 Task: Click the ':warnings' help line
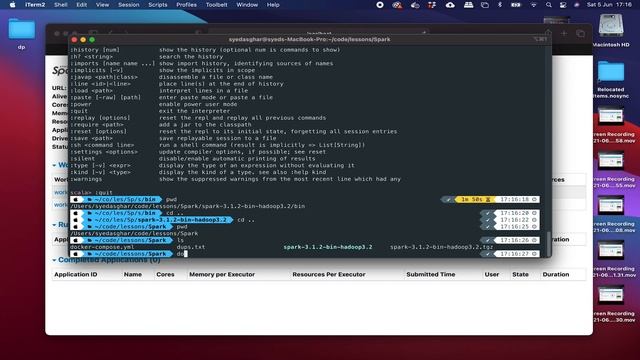236,179
